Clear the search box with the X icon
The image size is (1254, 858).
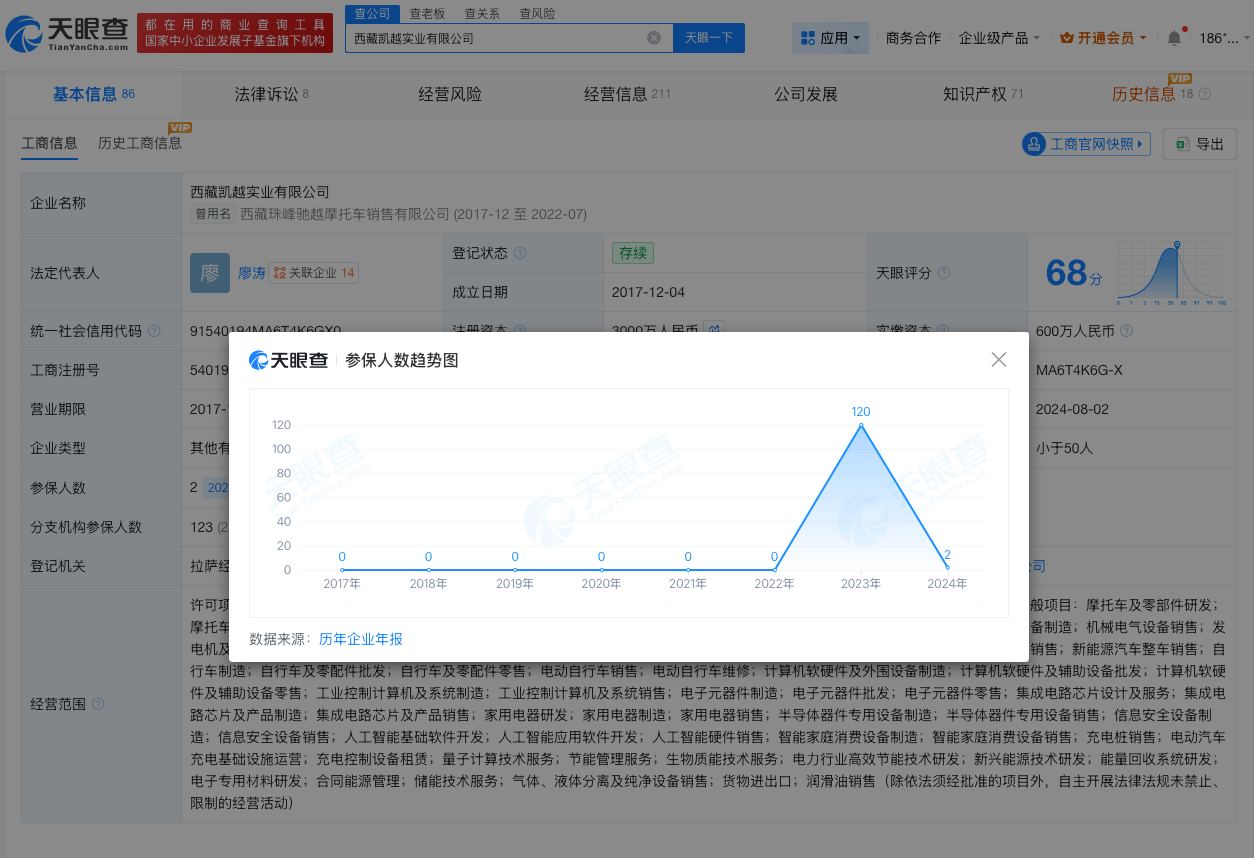click(655, 37)
